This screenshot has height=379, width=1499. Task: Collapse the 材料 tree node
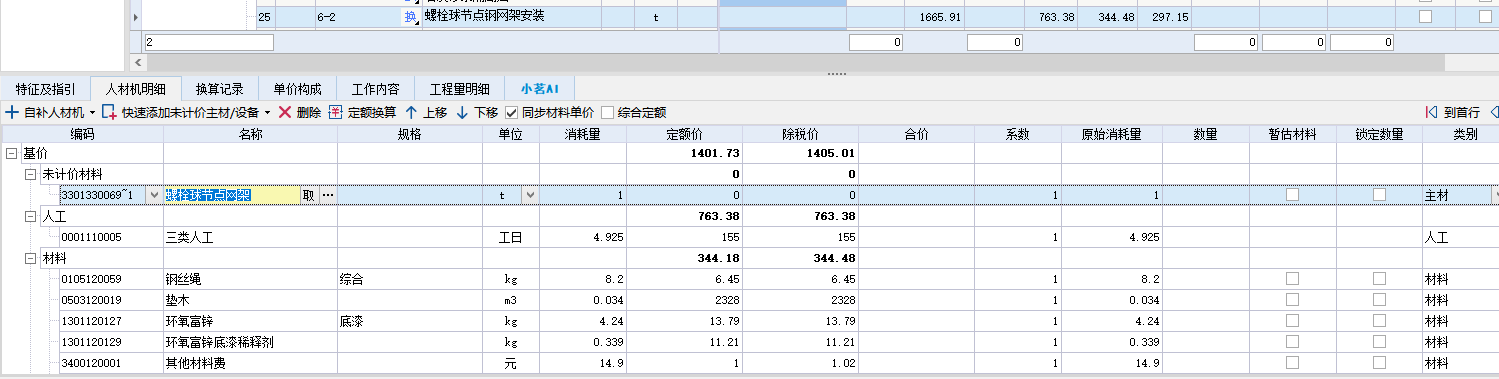[x=31, y=258]
